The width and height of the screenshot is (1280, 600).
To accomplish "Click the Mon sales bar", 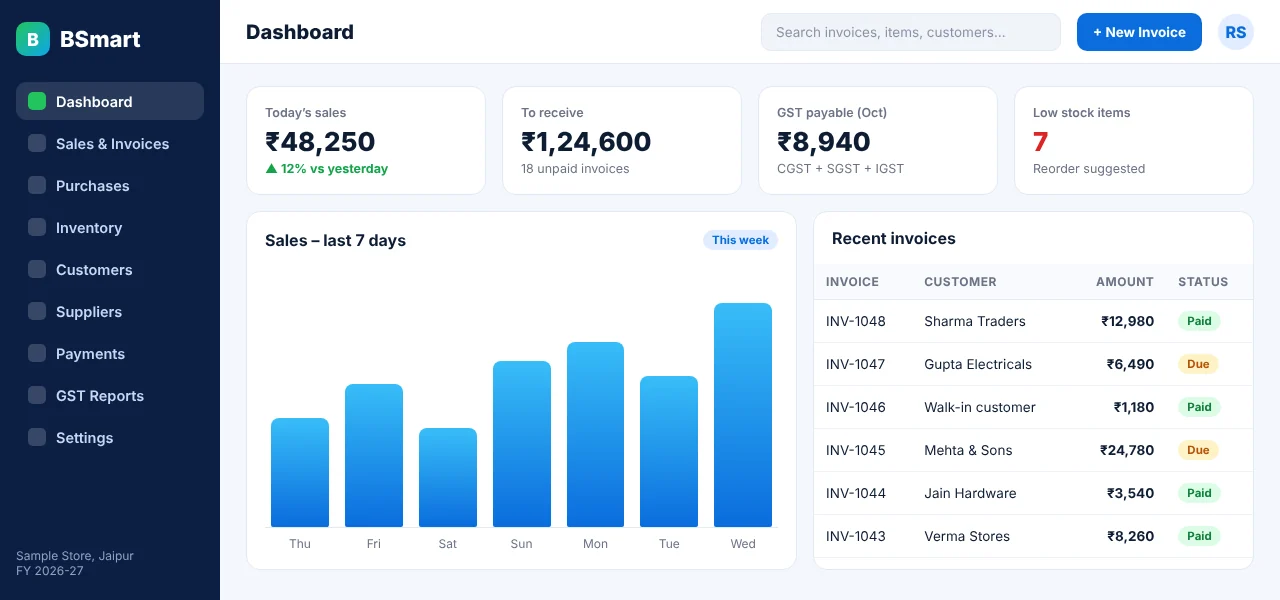I will (595, 434).
